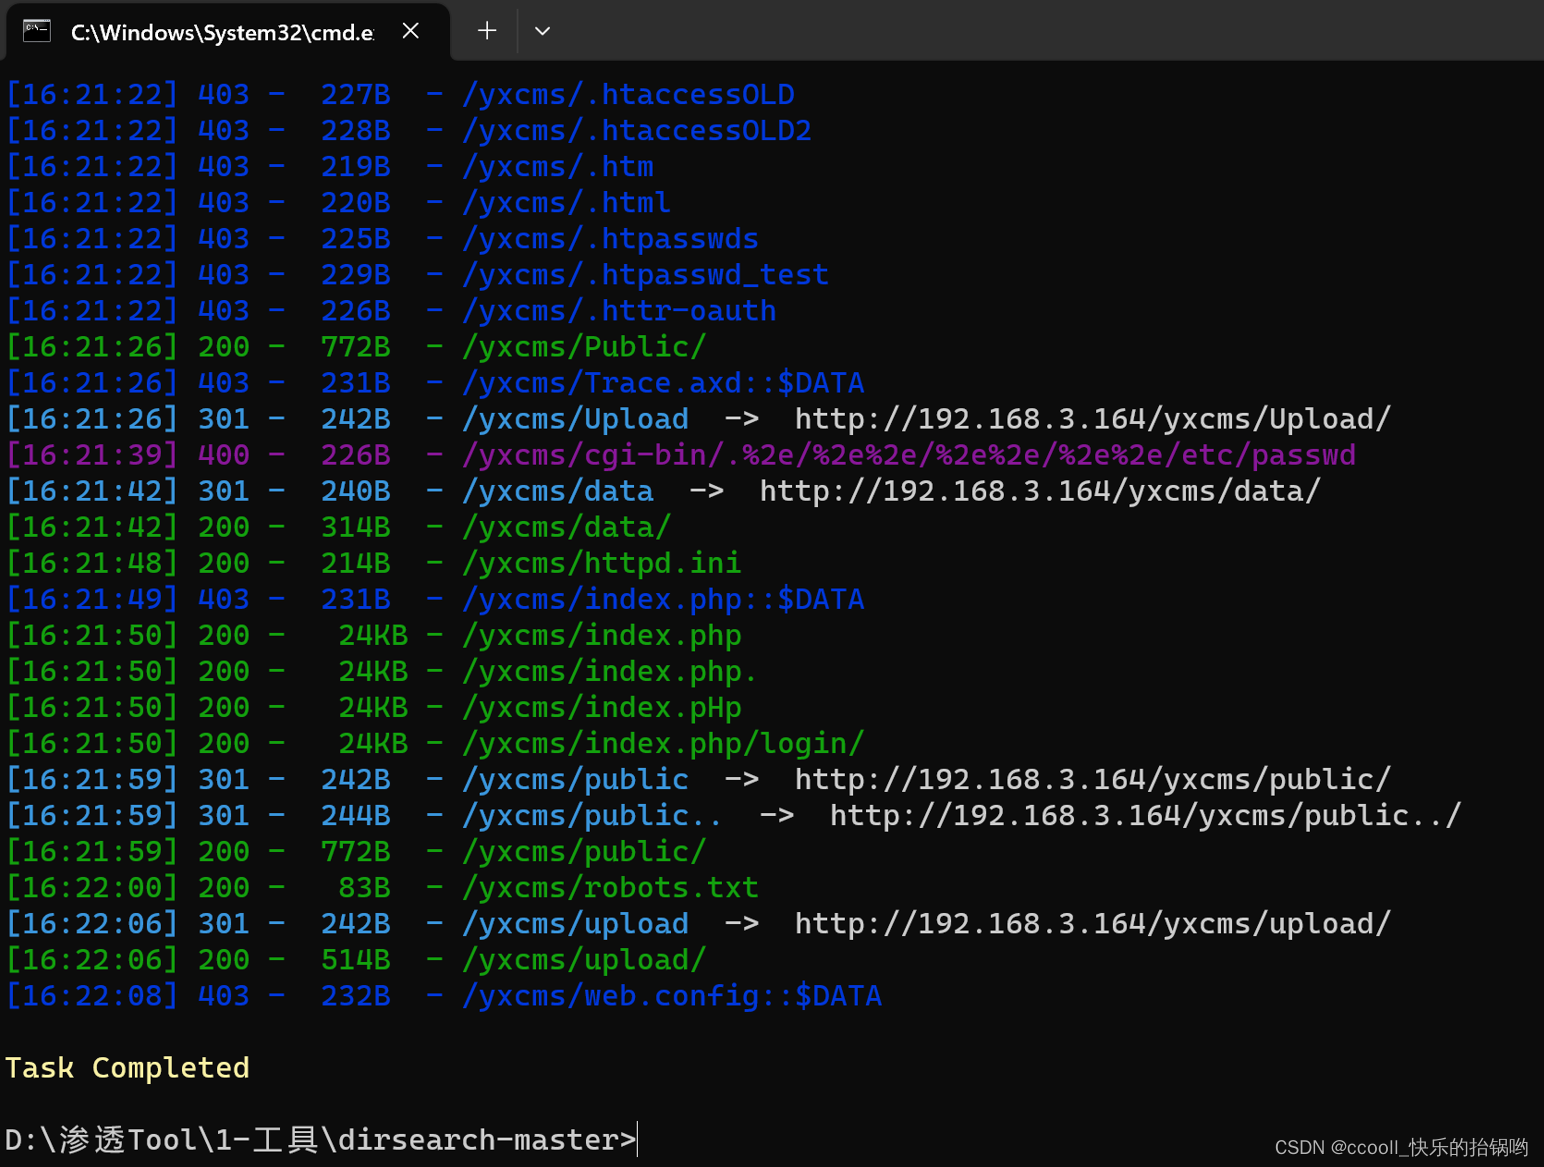The image size is (1544, 1167).
Task: Click the green /yxcms/data/ path
Action: coord(567,526)
